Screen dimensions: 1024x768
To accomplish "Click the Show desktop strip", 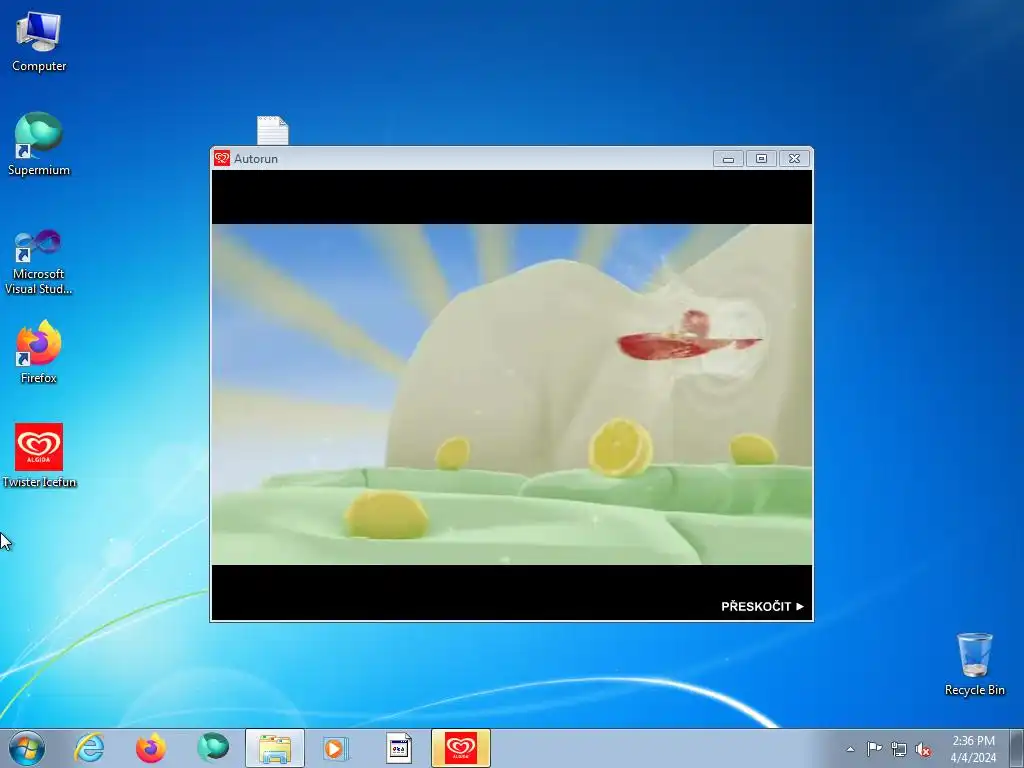I will [1017, 748].
